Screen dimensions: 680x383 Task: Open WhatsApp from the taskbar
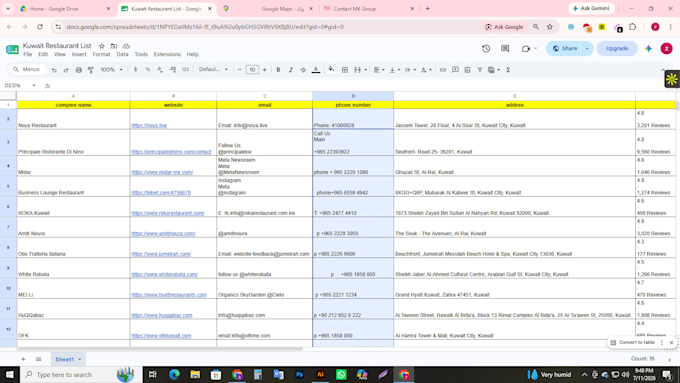(x=341, y=374)
